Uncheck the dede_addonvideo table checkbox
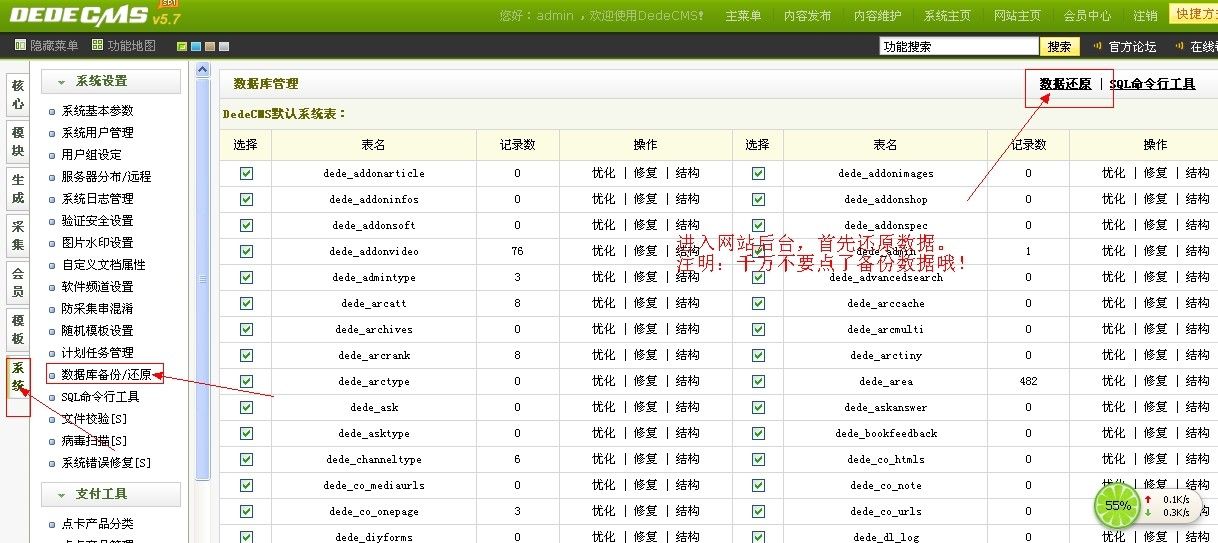The image size is (1218, 543). 246,251
